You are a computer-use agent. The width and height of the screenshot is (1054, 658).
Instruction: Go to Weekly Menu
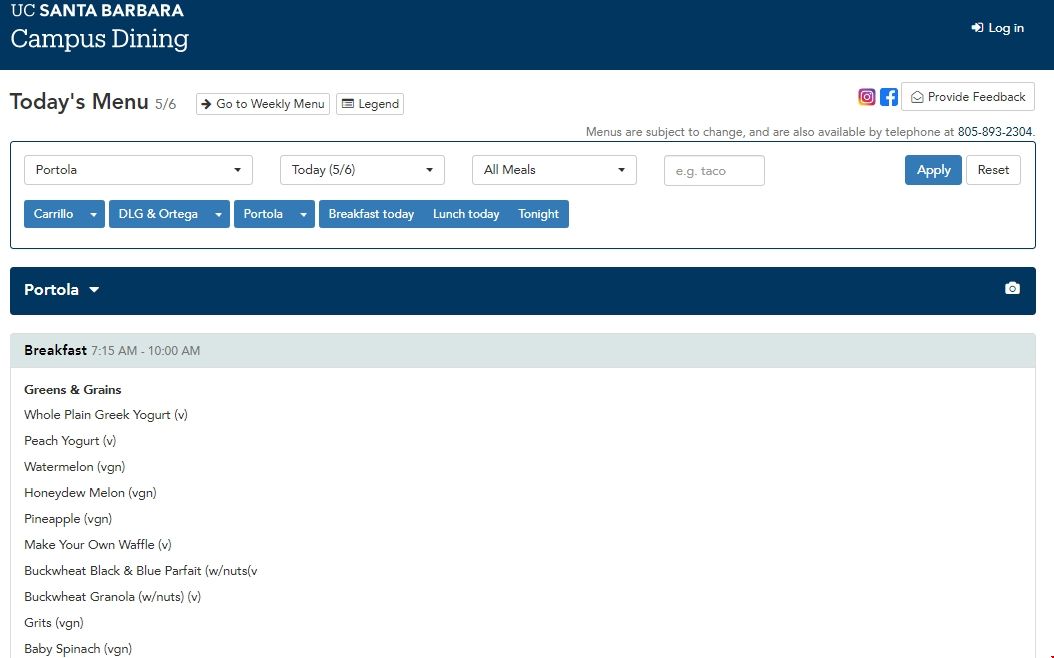point(262,104)
